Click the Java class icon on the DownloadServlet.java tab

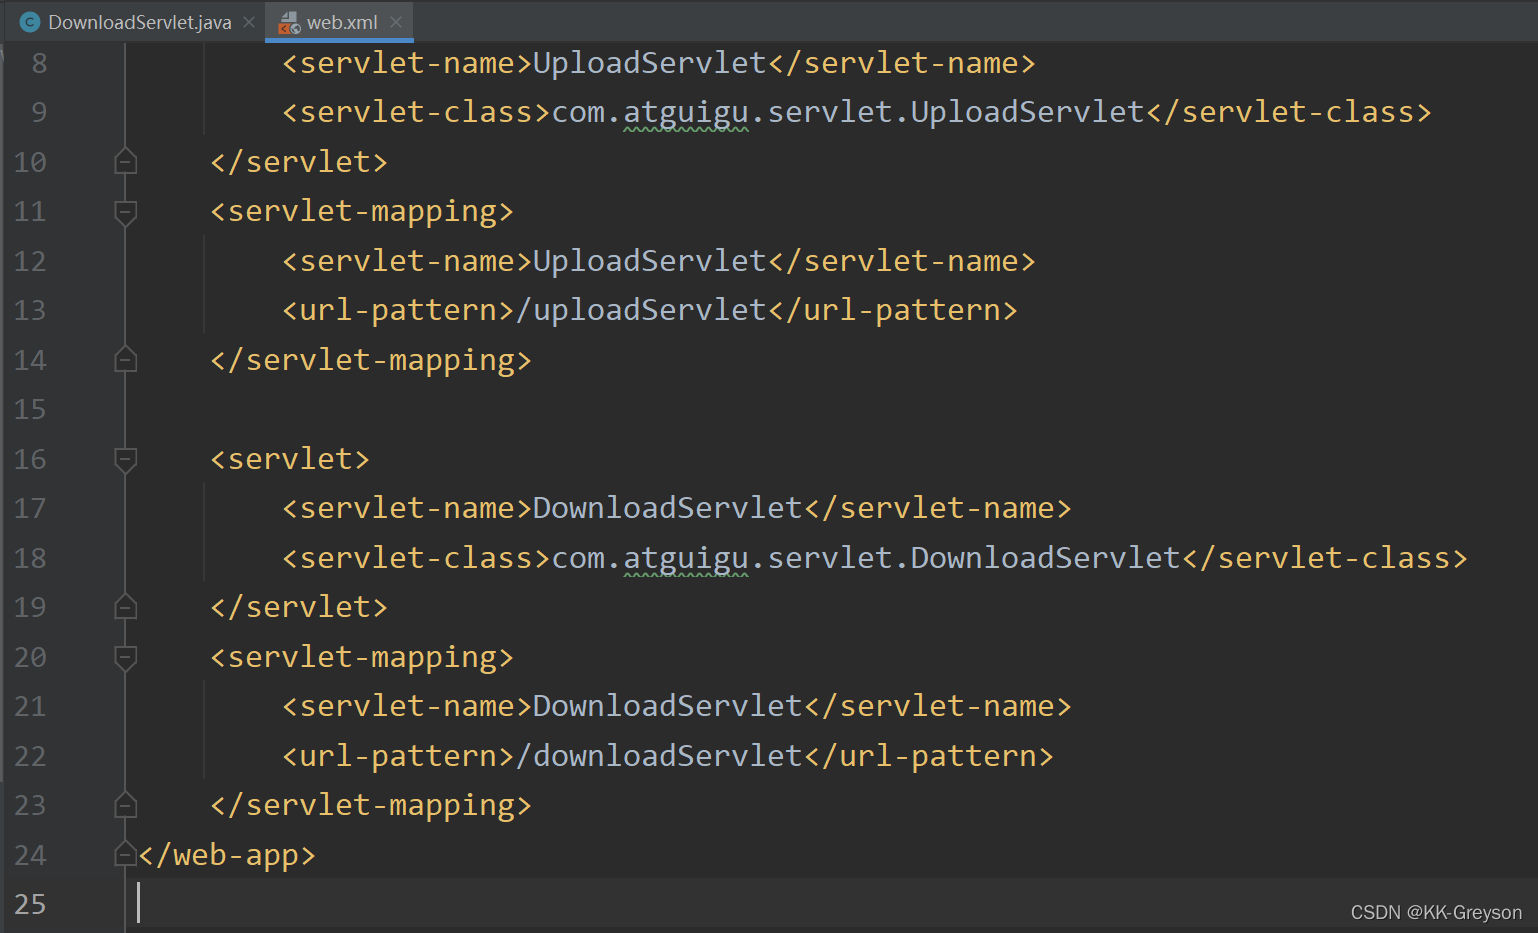click(x=30, y=22)
